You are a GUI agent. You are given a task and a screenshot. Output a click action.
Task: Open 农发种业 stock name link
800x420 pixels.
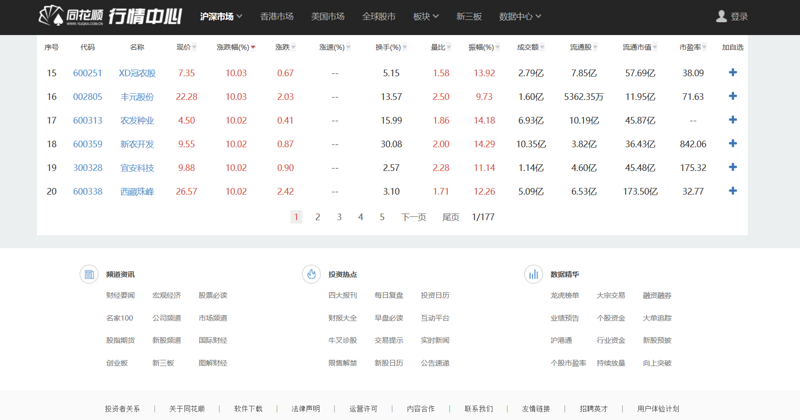(x=137, y=120)
